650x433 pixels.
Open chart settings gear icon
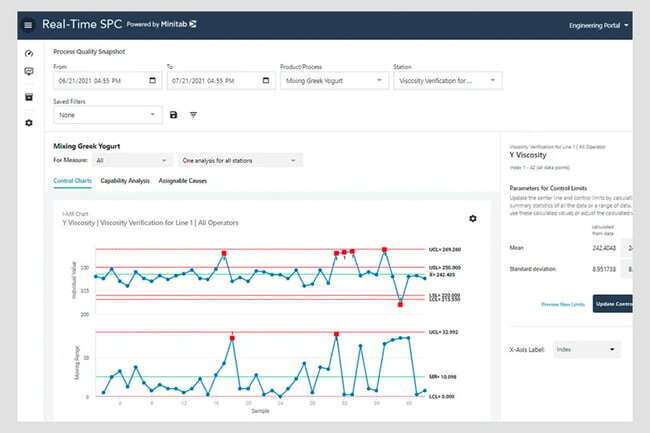coord(472,218)
